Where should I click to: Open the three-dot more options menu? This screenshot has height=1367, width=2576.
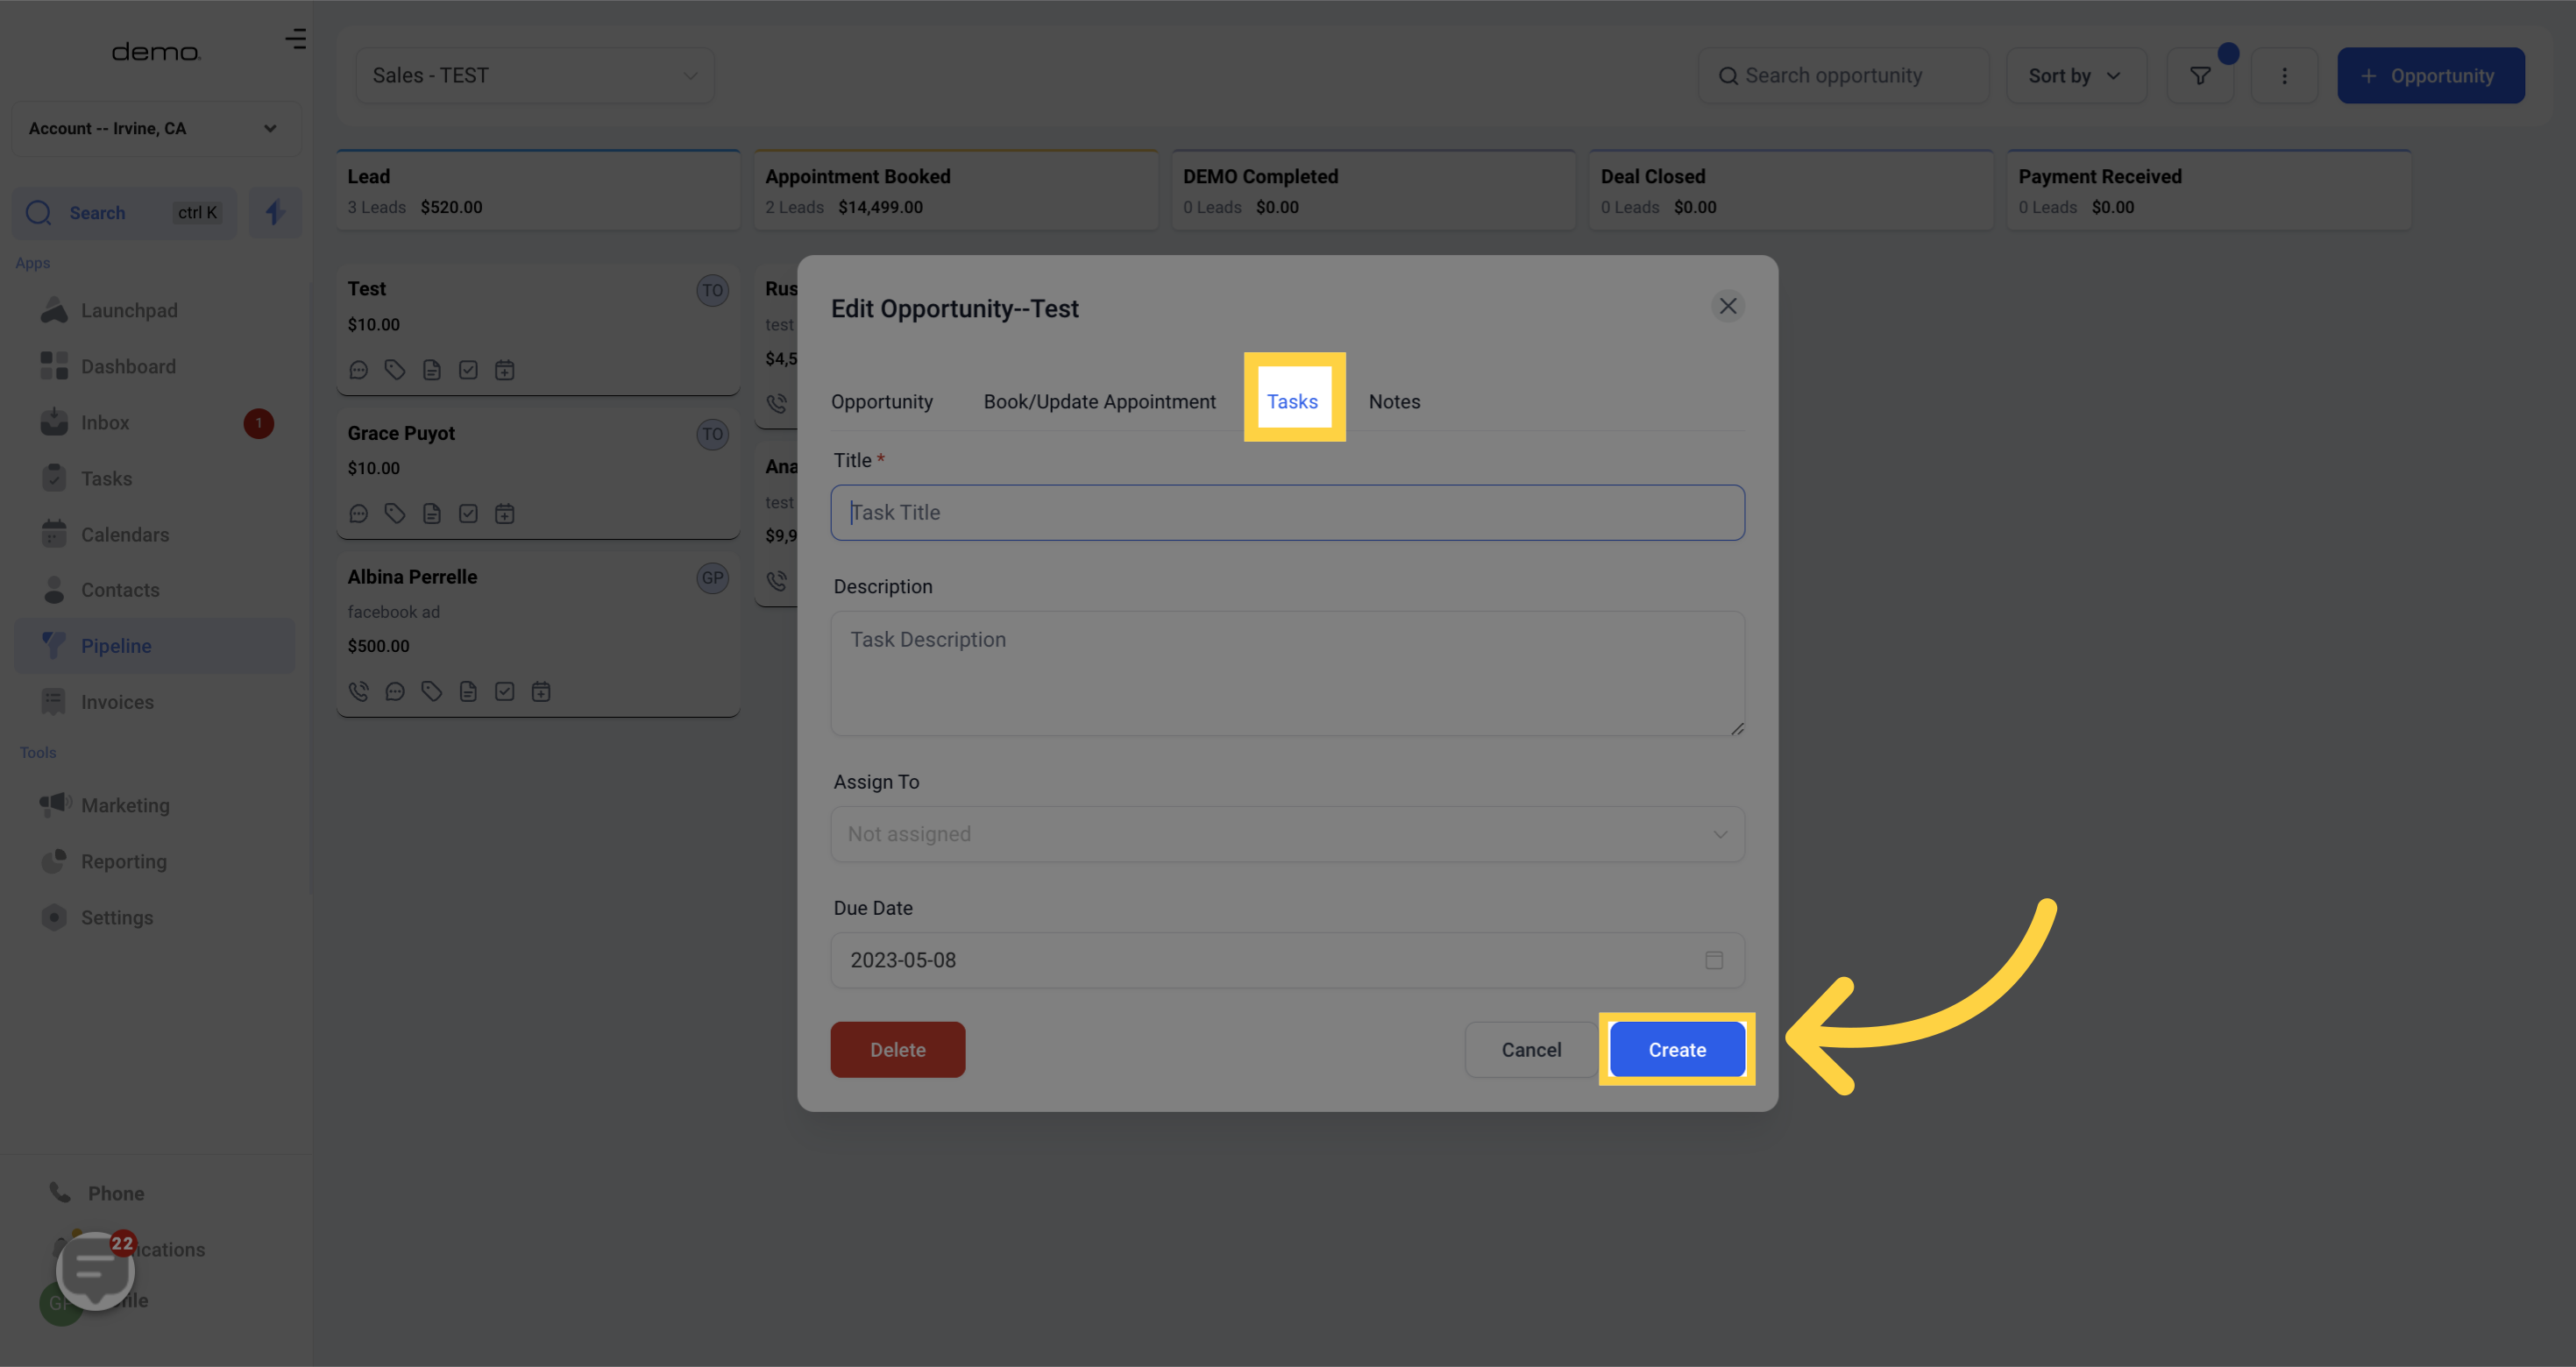tap(2283, 76)
